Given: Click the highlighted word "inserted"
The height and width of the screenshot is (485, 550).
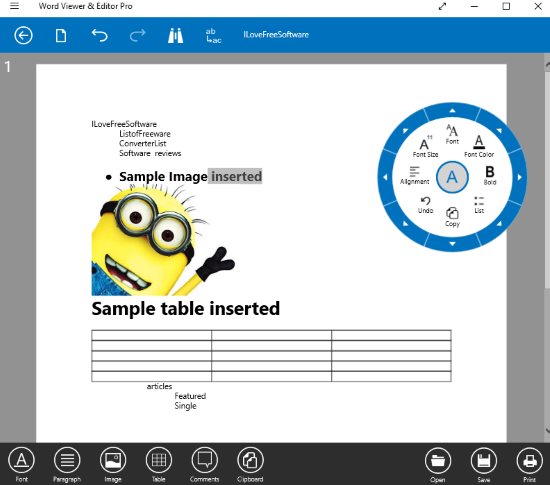Looking at the screenshot, I should coord(236,176).
